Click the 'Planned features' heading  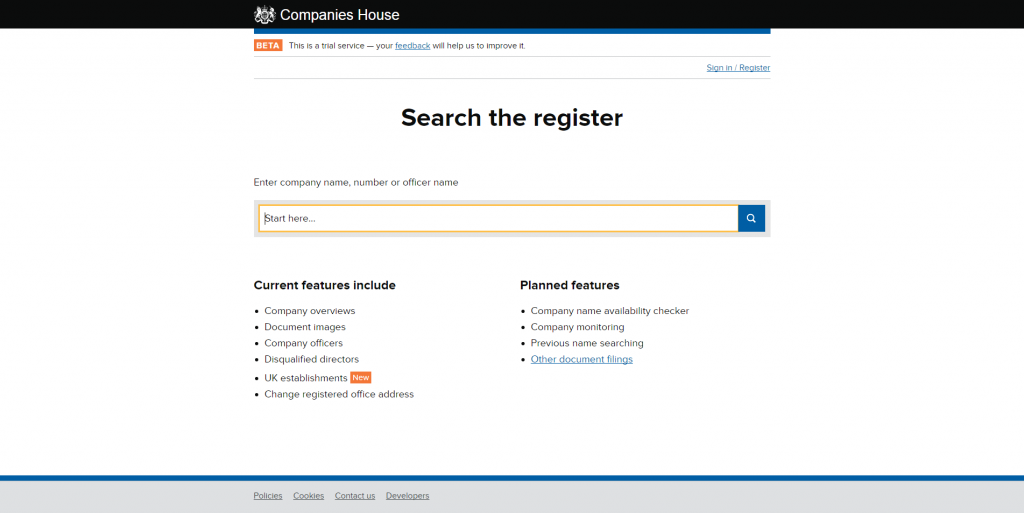[x=569, y=285]
